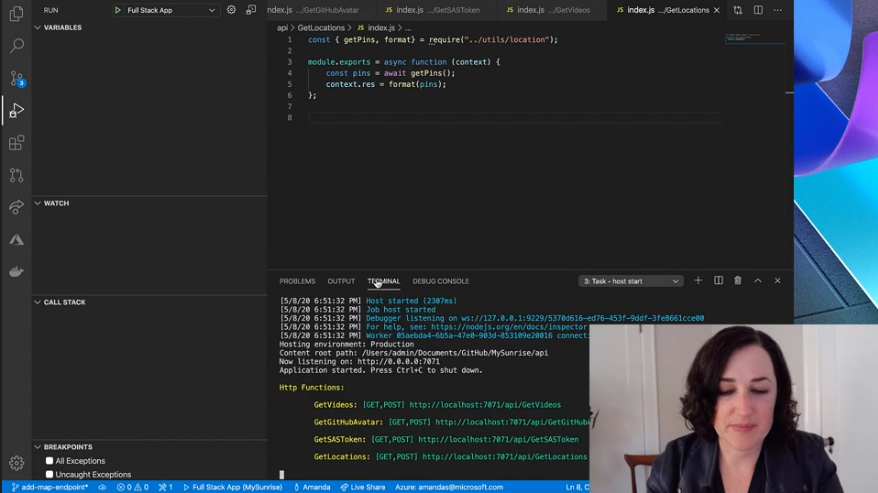Open the Search view in activity bar
Screen dimensions: 878x493
tap(16, 46)
